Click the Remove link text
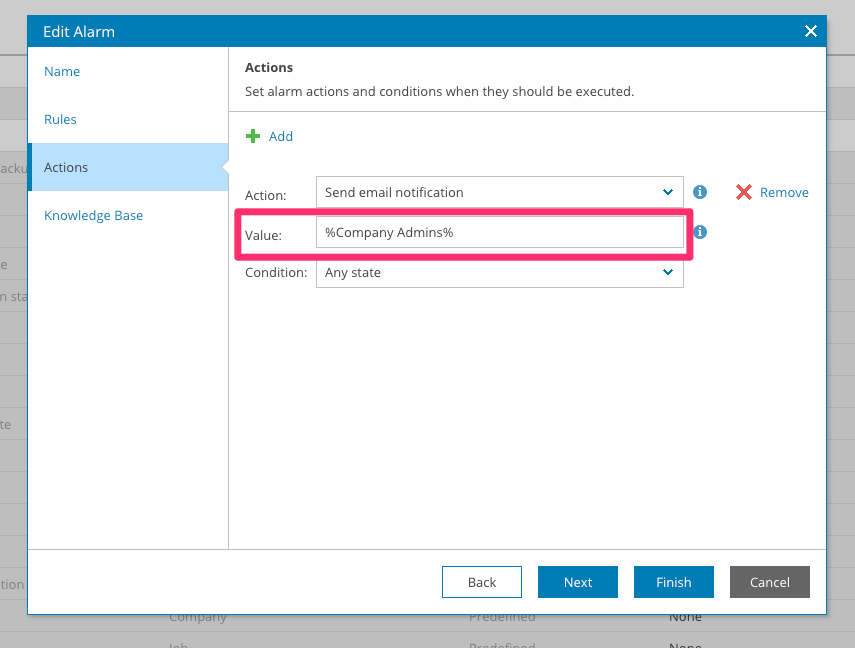This screenshot has width=855, height=648. [784, 192]
